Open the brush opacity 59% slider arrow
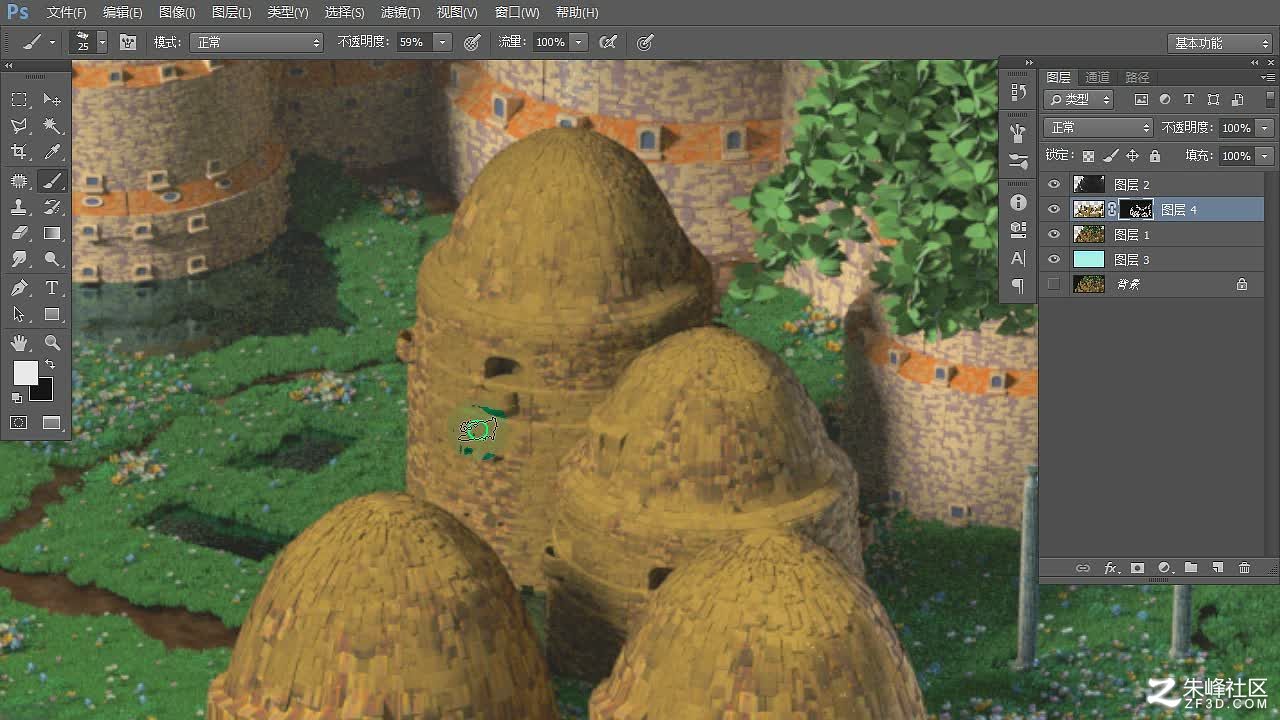The height and width of the screenshot is (720, 1280). (442, 42)
